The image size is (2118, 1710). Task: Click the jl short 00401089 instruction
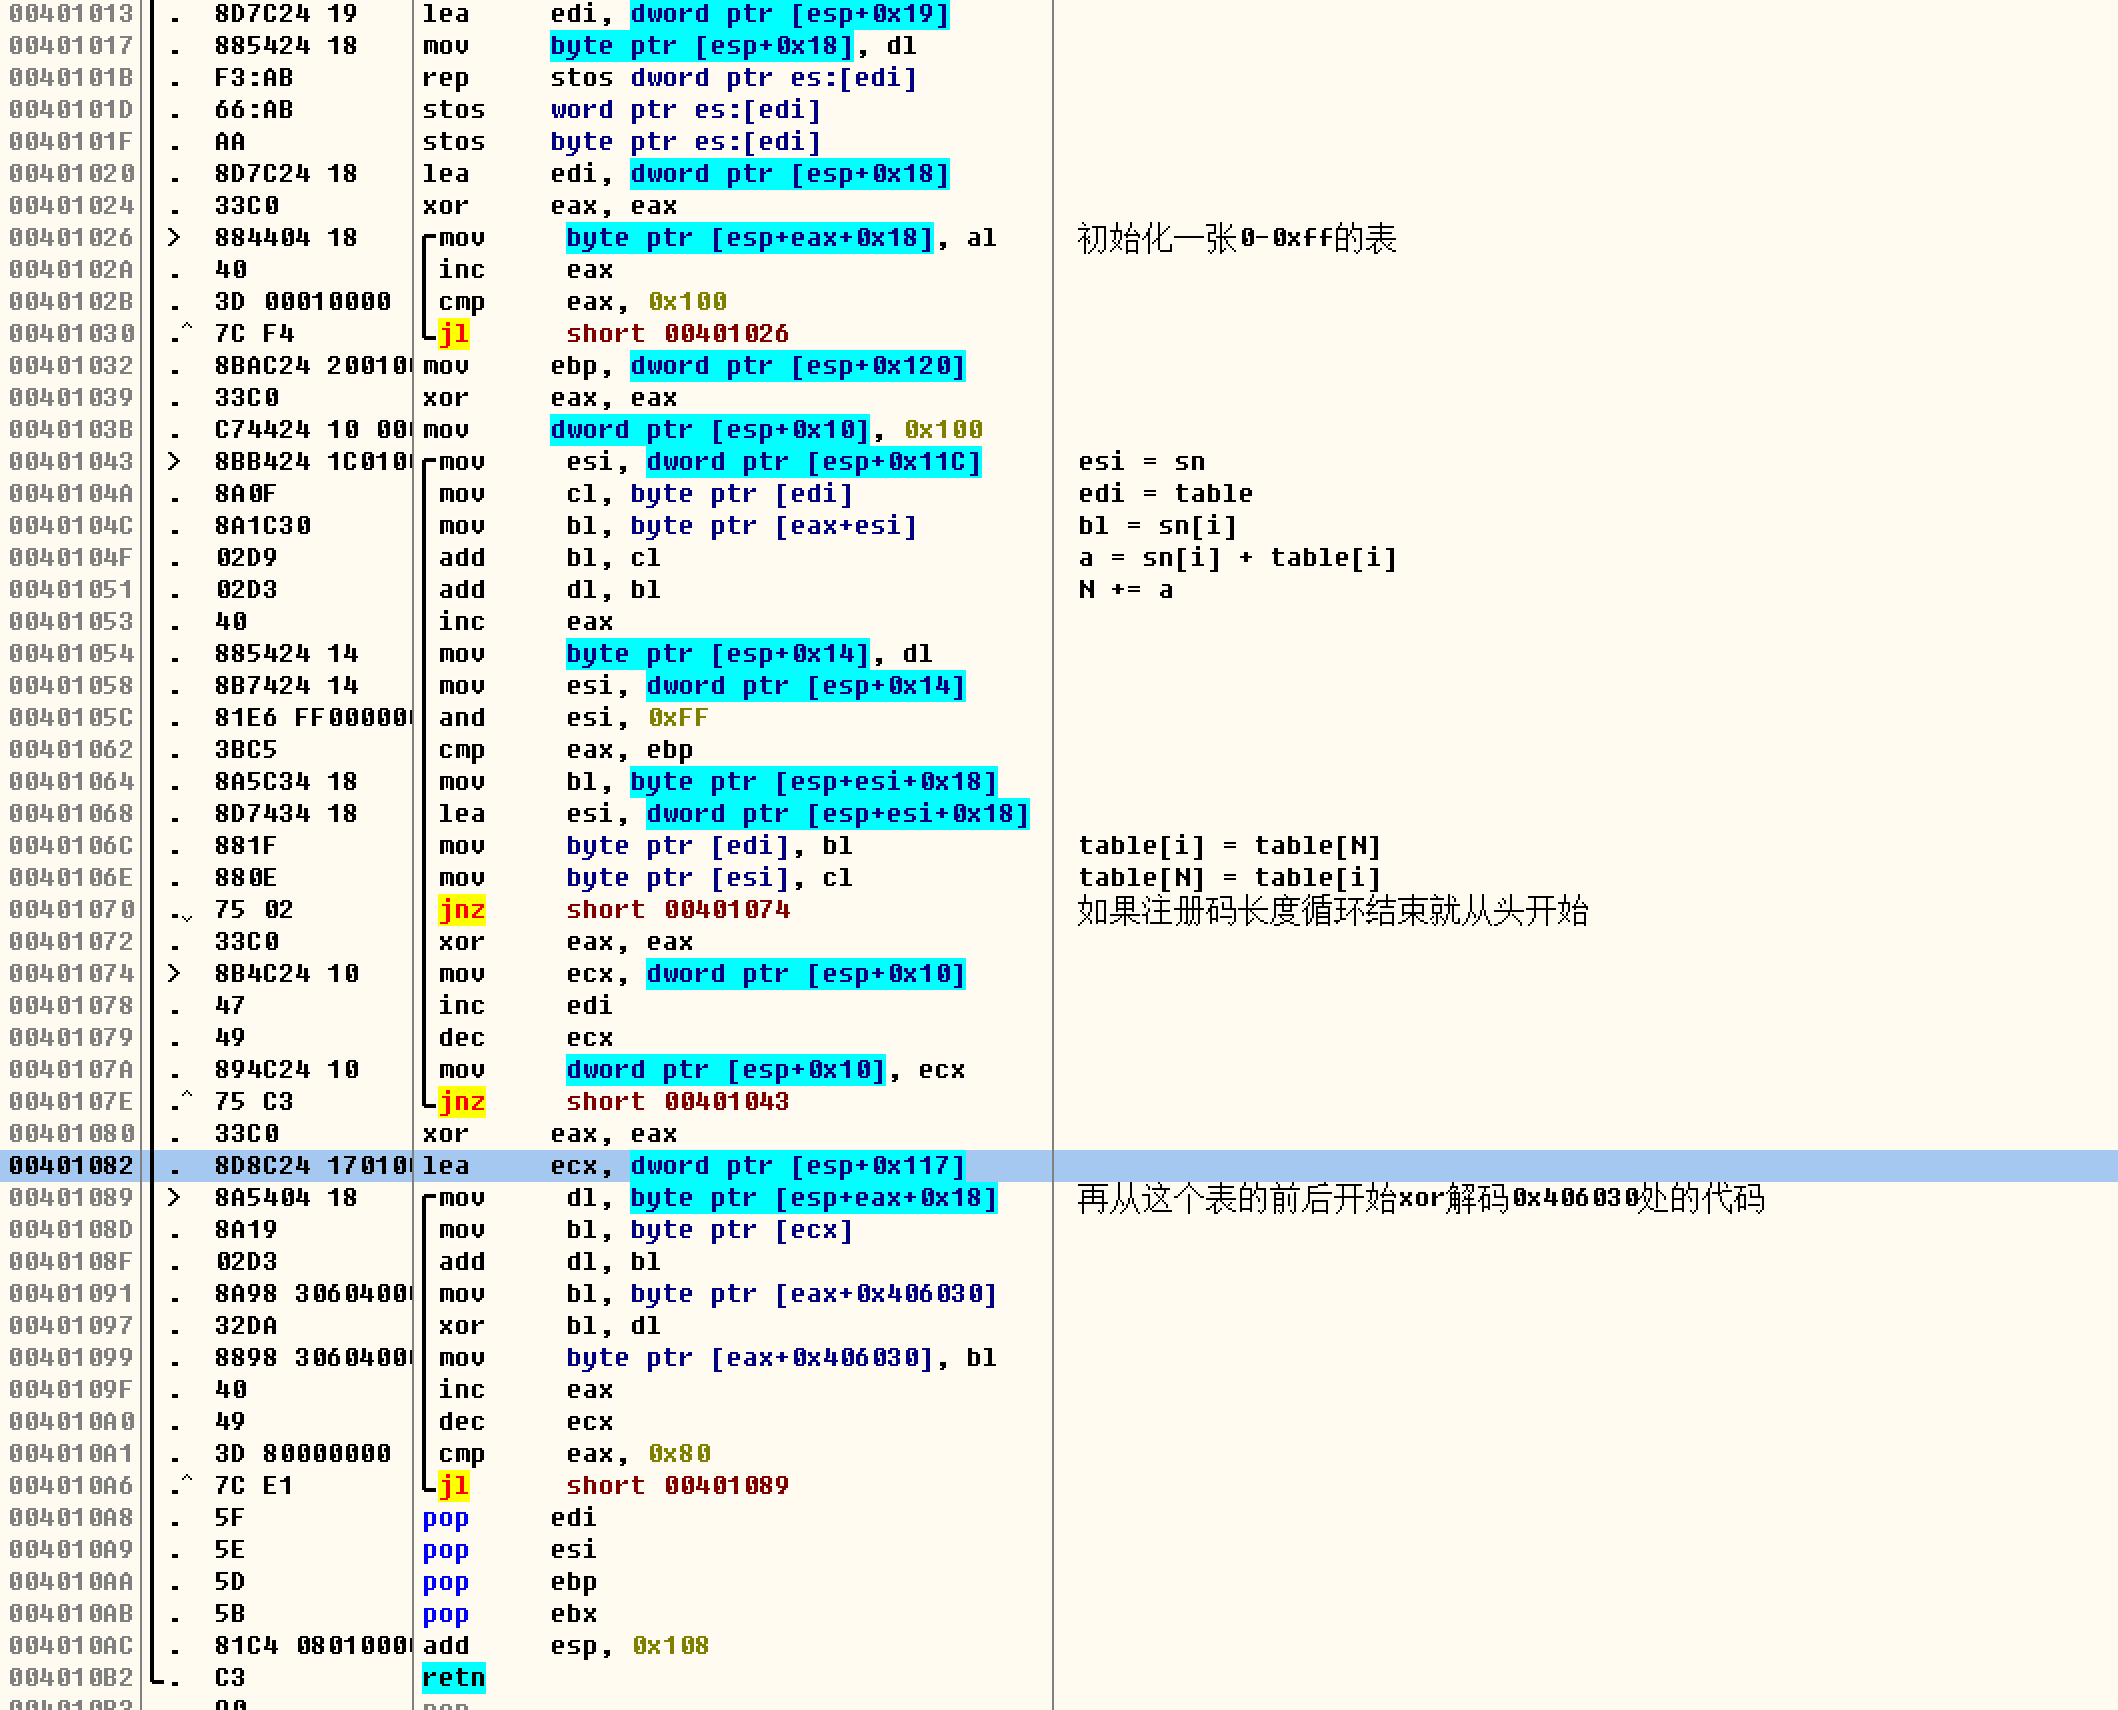tap(453, 1485)
